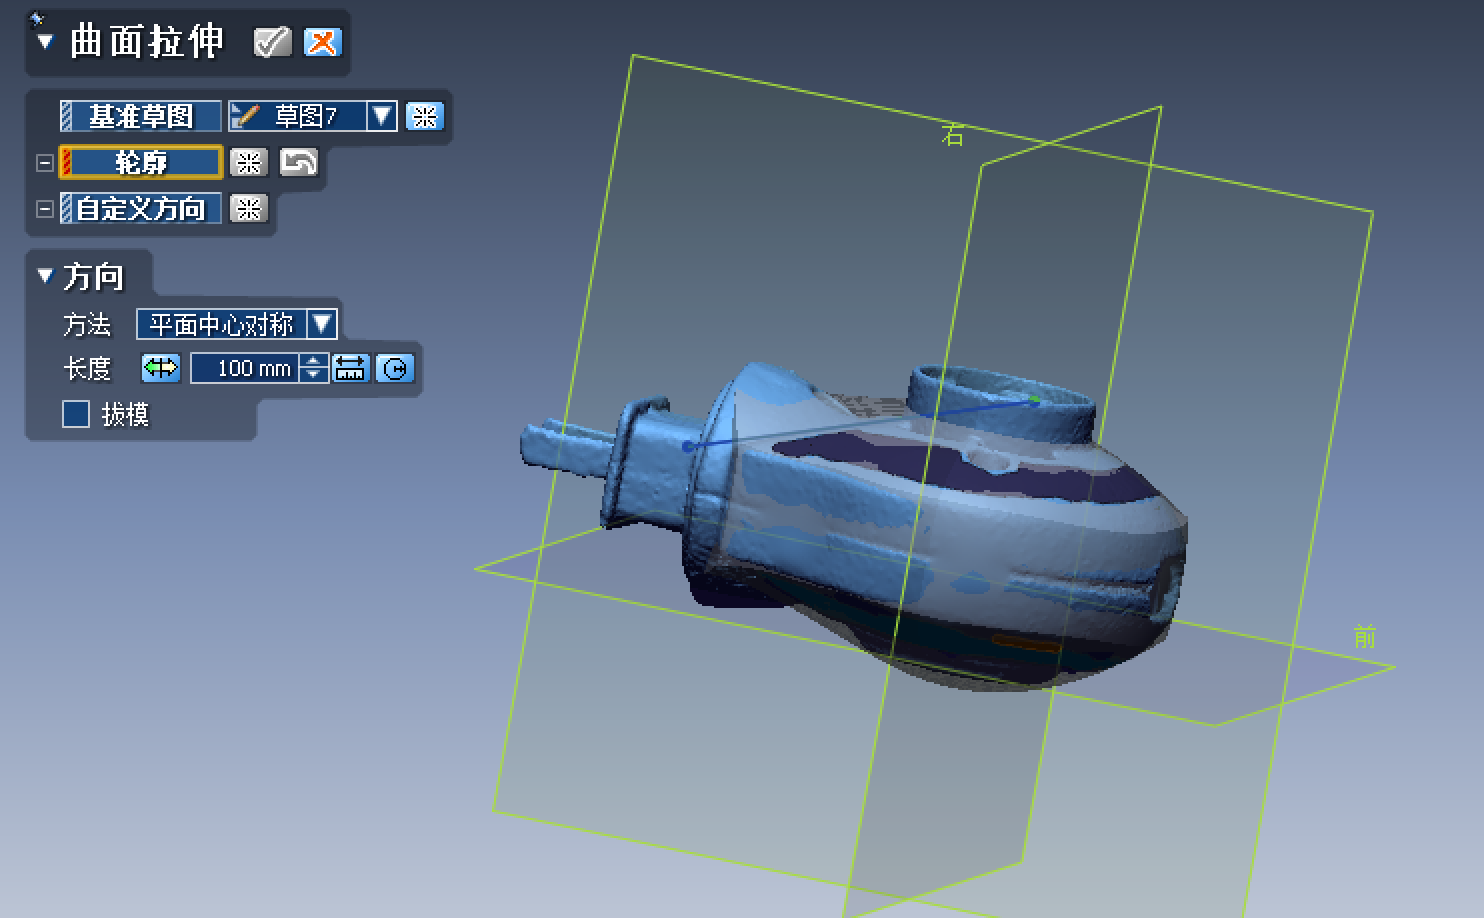Clear the 轮廓 selection with its reset icon
Screen dimensions: 1484x918
click(x=248, y=162)
